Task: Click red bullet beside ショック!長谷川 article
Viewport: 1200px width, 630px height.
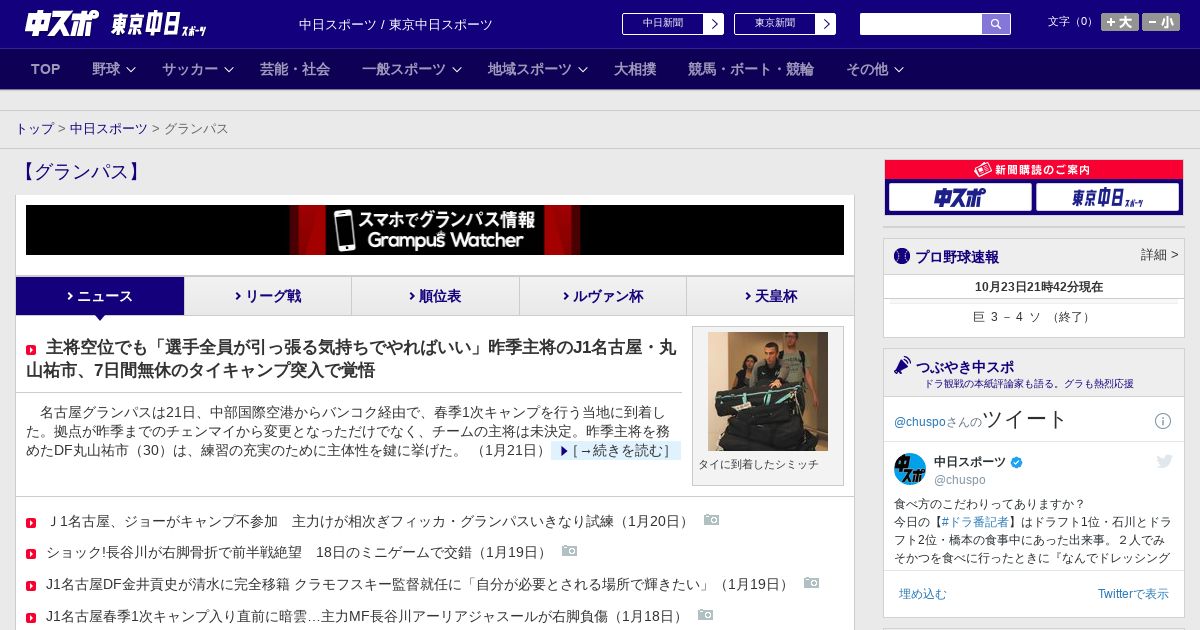Action: click(x=31, y=553)
